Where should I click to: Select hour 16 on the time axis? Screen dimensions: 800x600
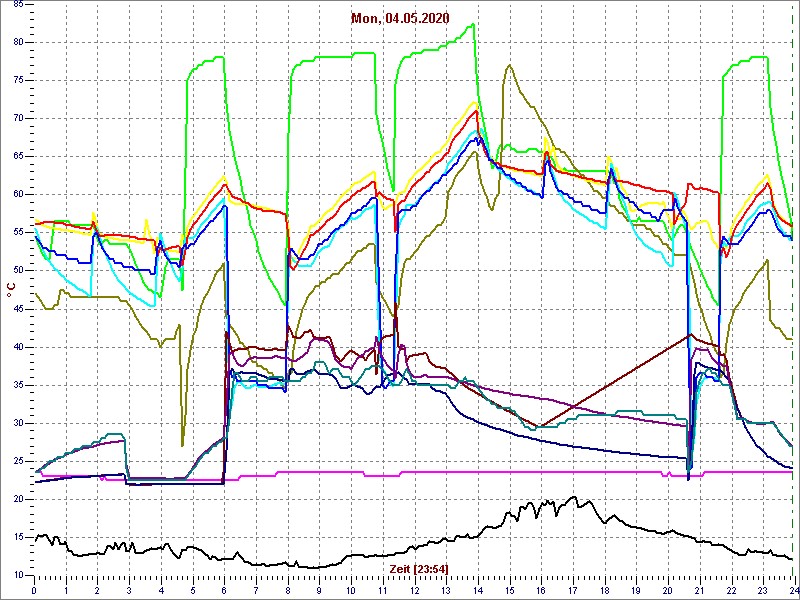click(540, 591)
